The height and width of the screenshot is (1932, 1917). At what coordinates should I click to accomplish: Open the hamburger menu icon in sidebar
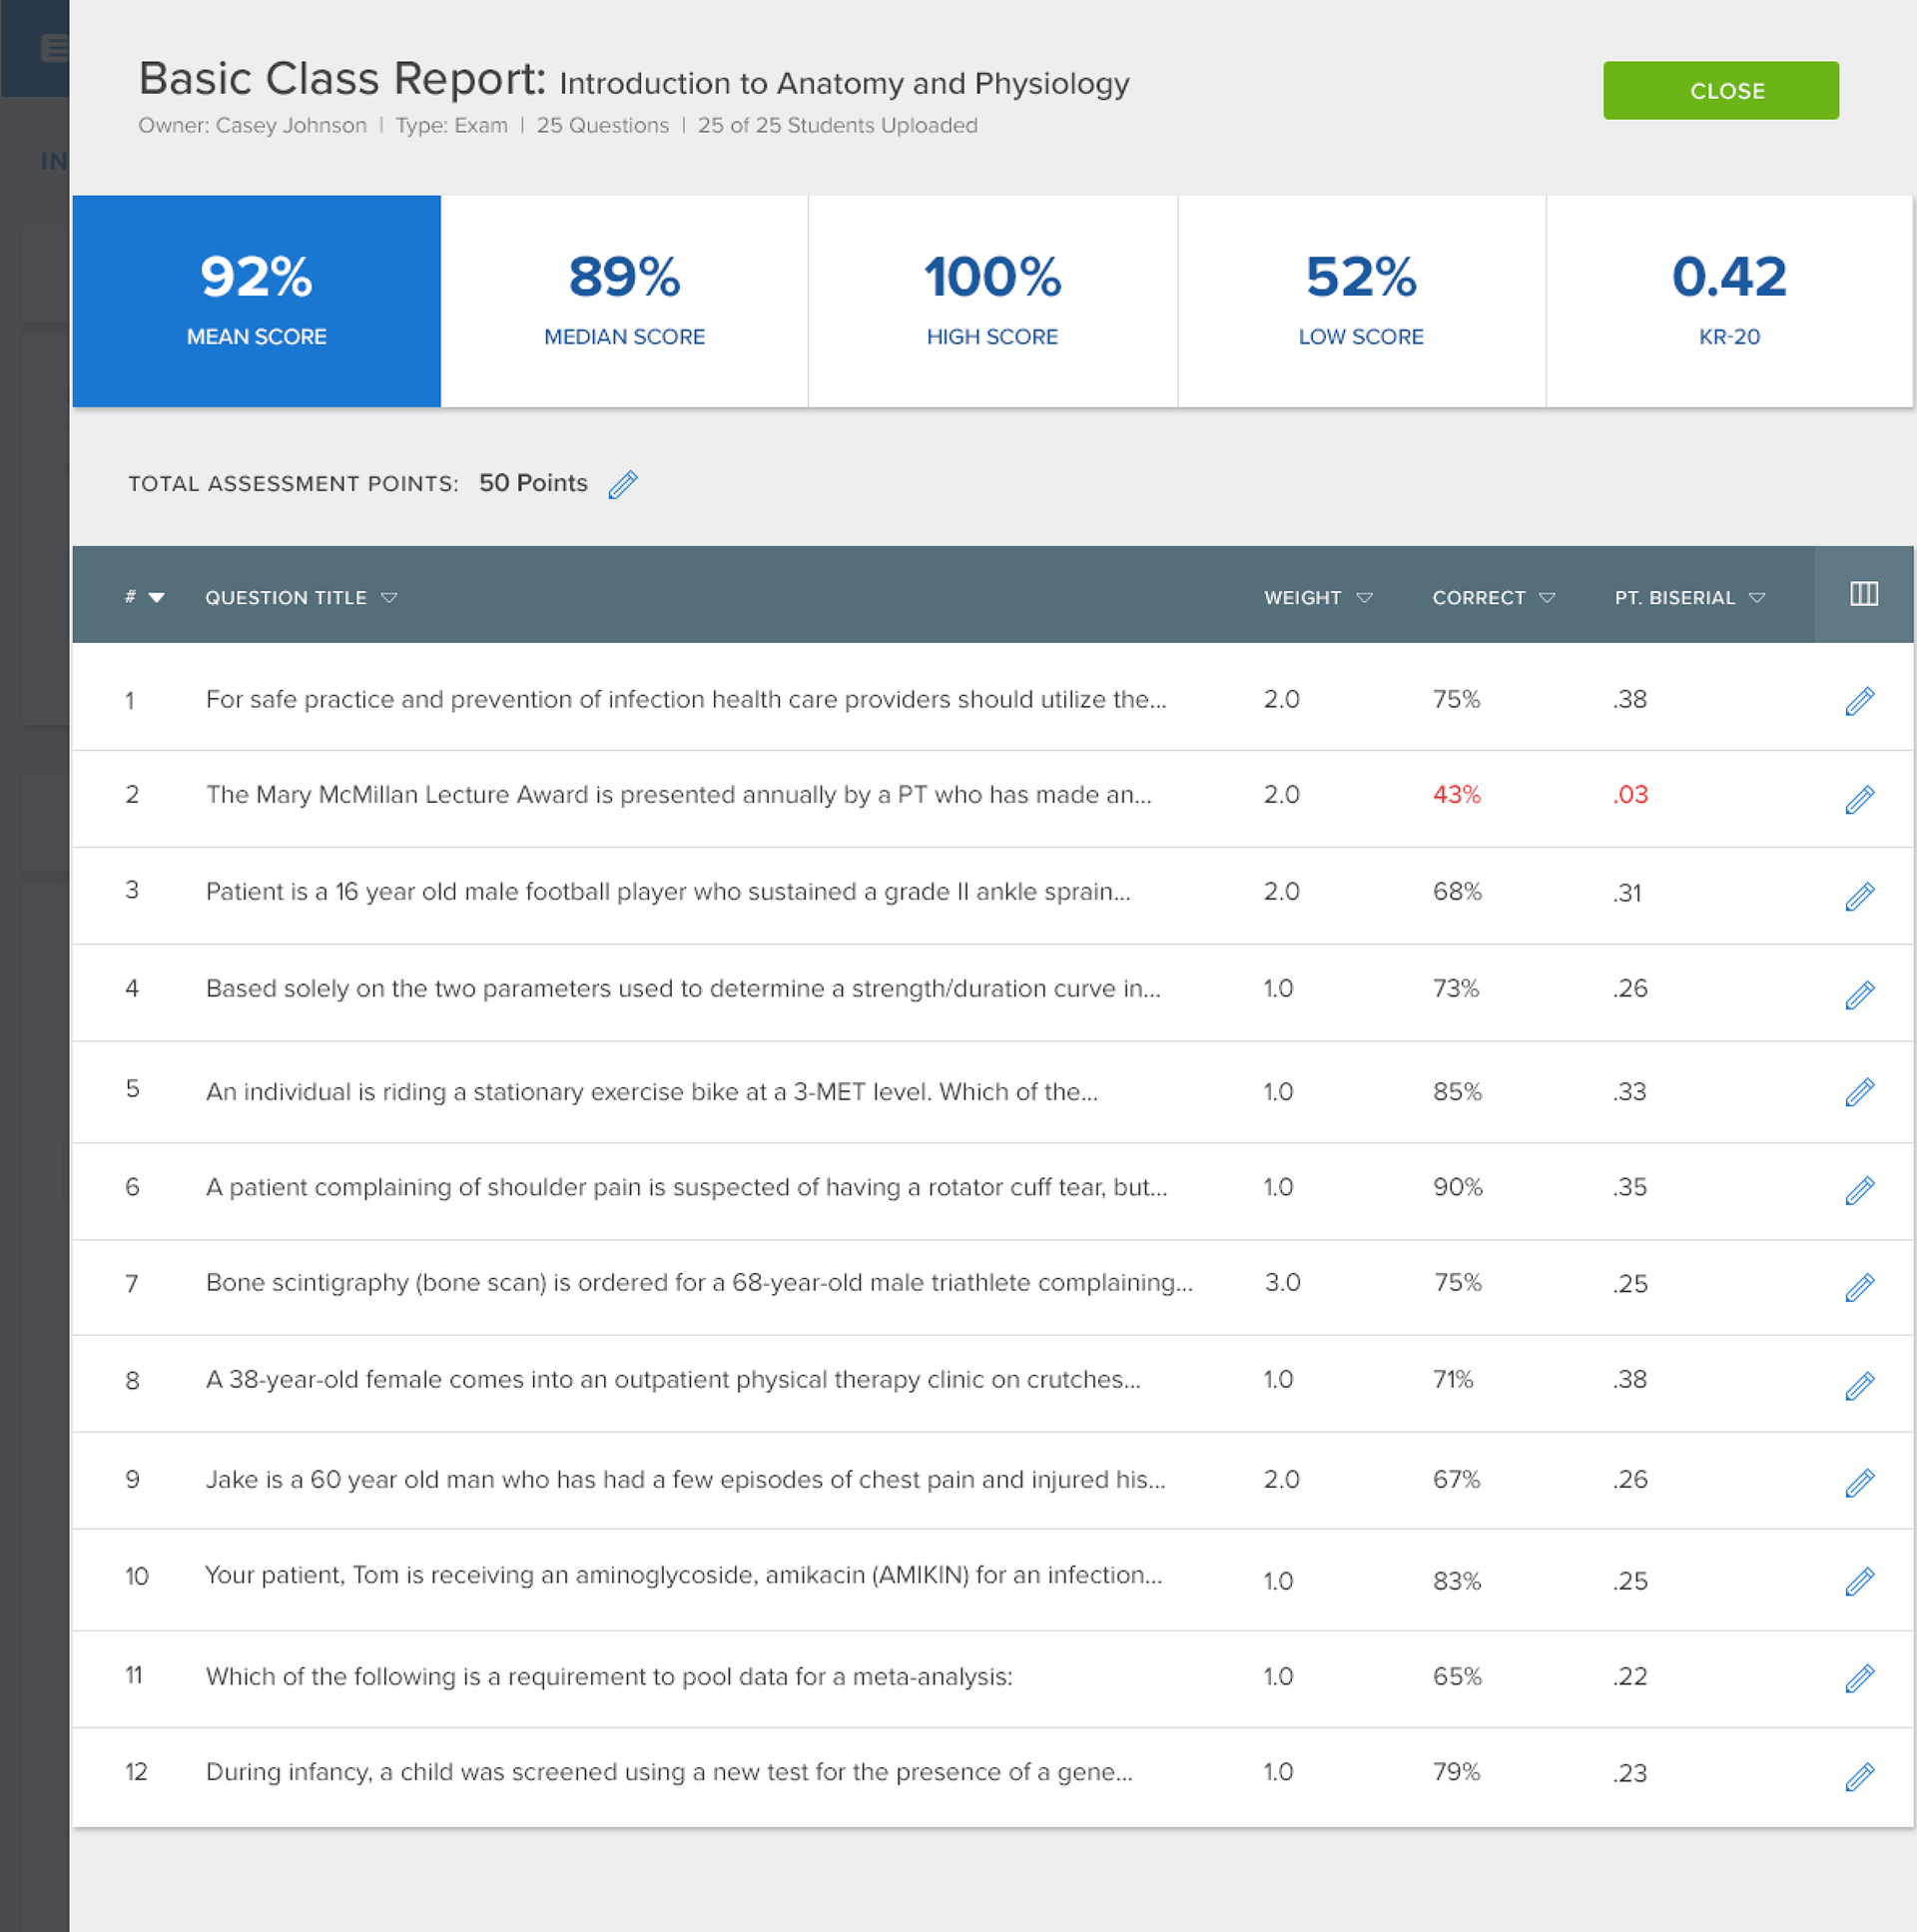pyautogui.click(x=55, y=47)
